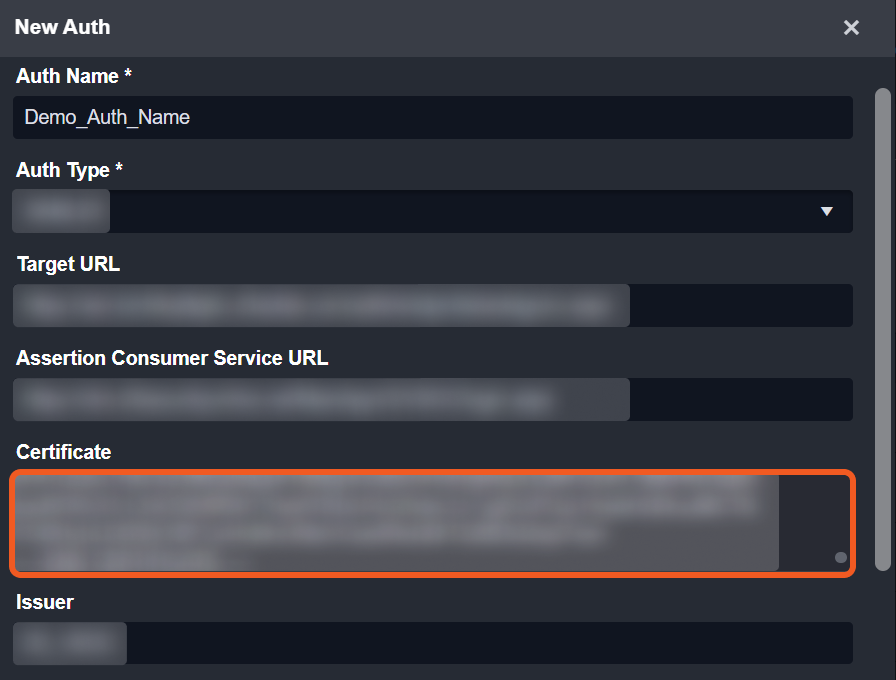
Task: Click the blurred value in Auth Type
Action: [62, 211]
